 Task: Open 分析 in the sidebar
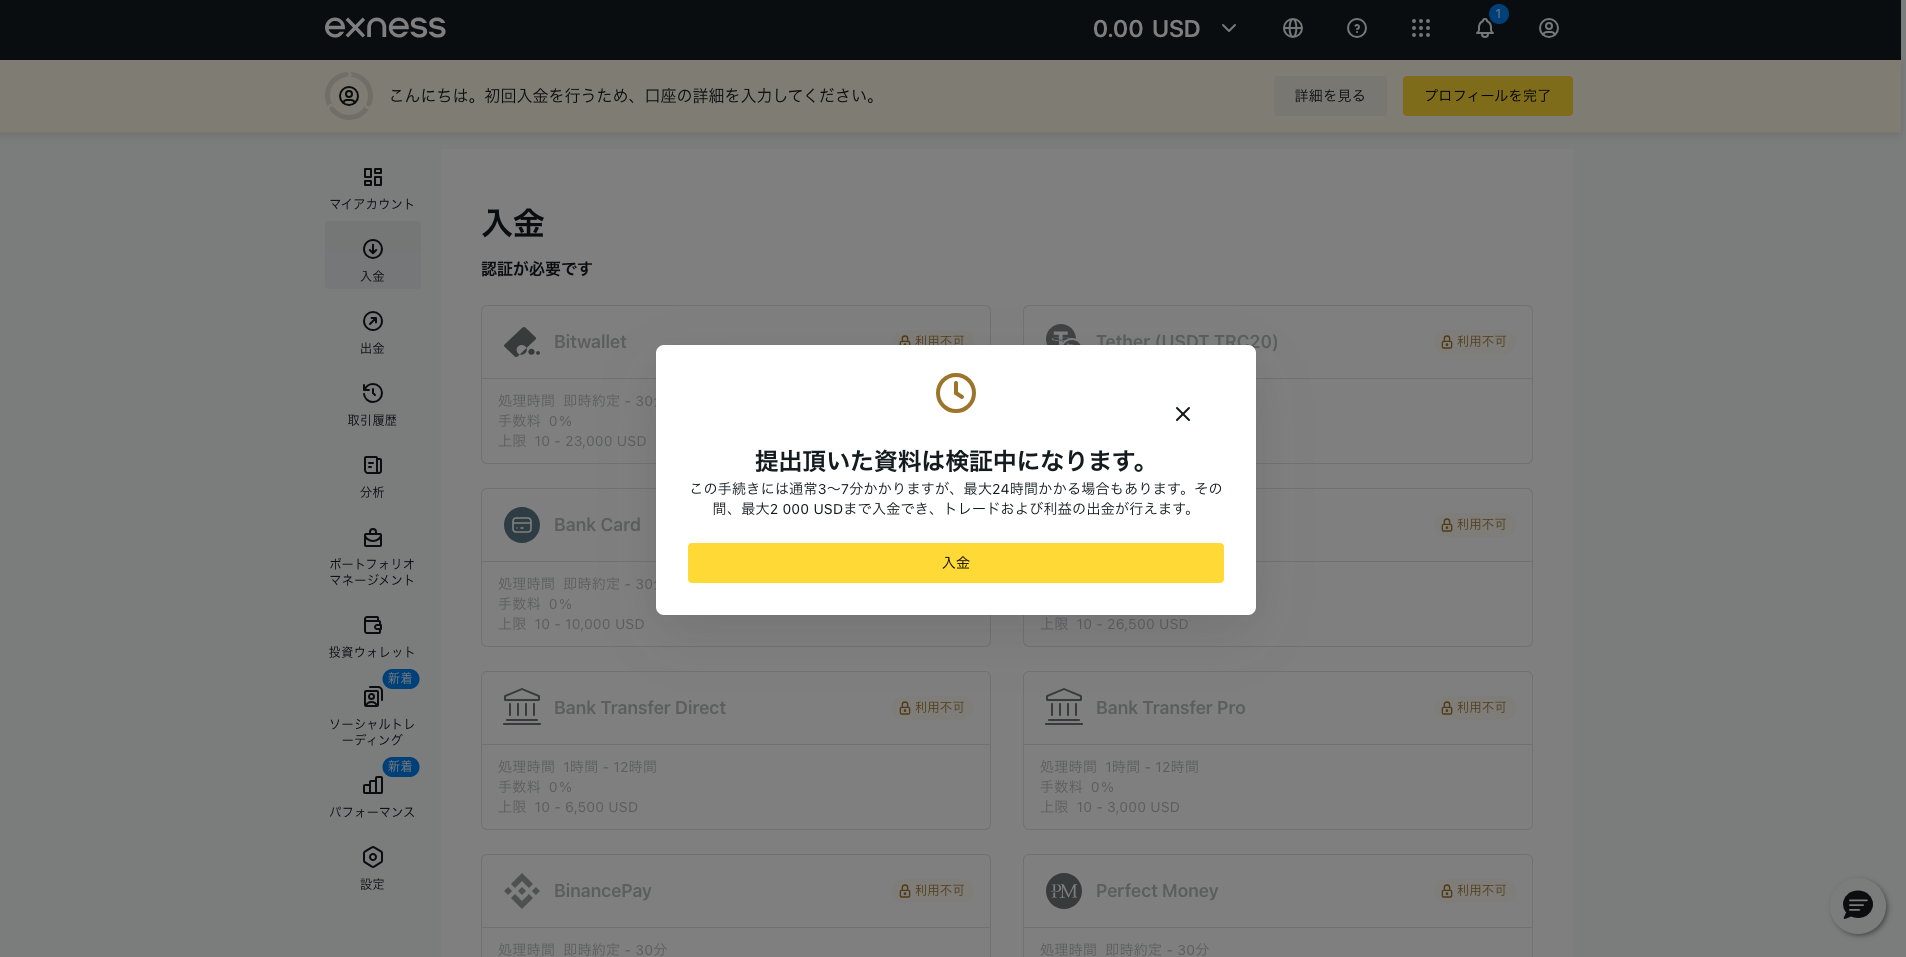click(x=372, y=476)
